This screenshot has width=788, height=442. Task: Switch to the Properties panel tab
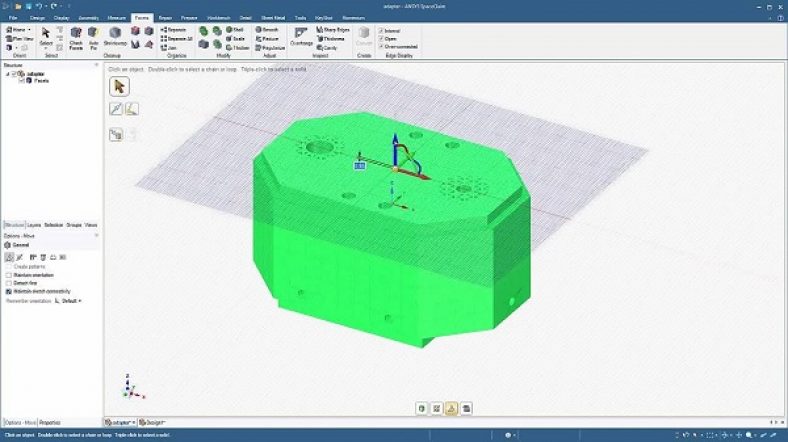[x=50, y=423]
